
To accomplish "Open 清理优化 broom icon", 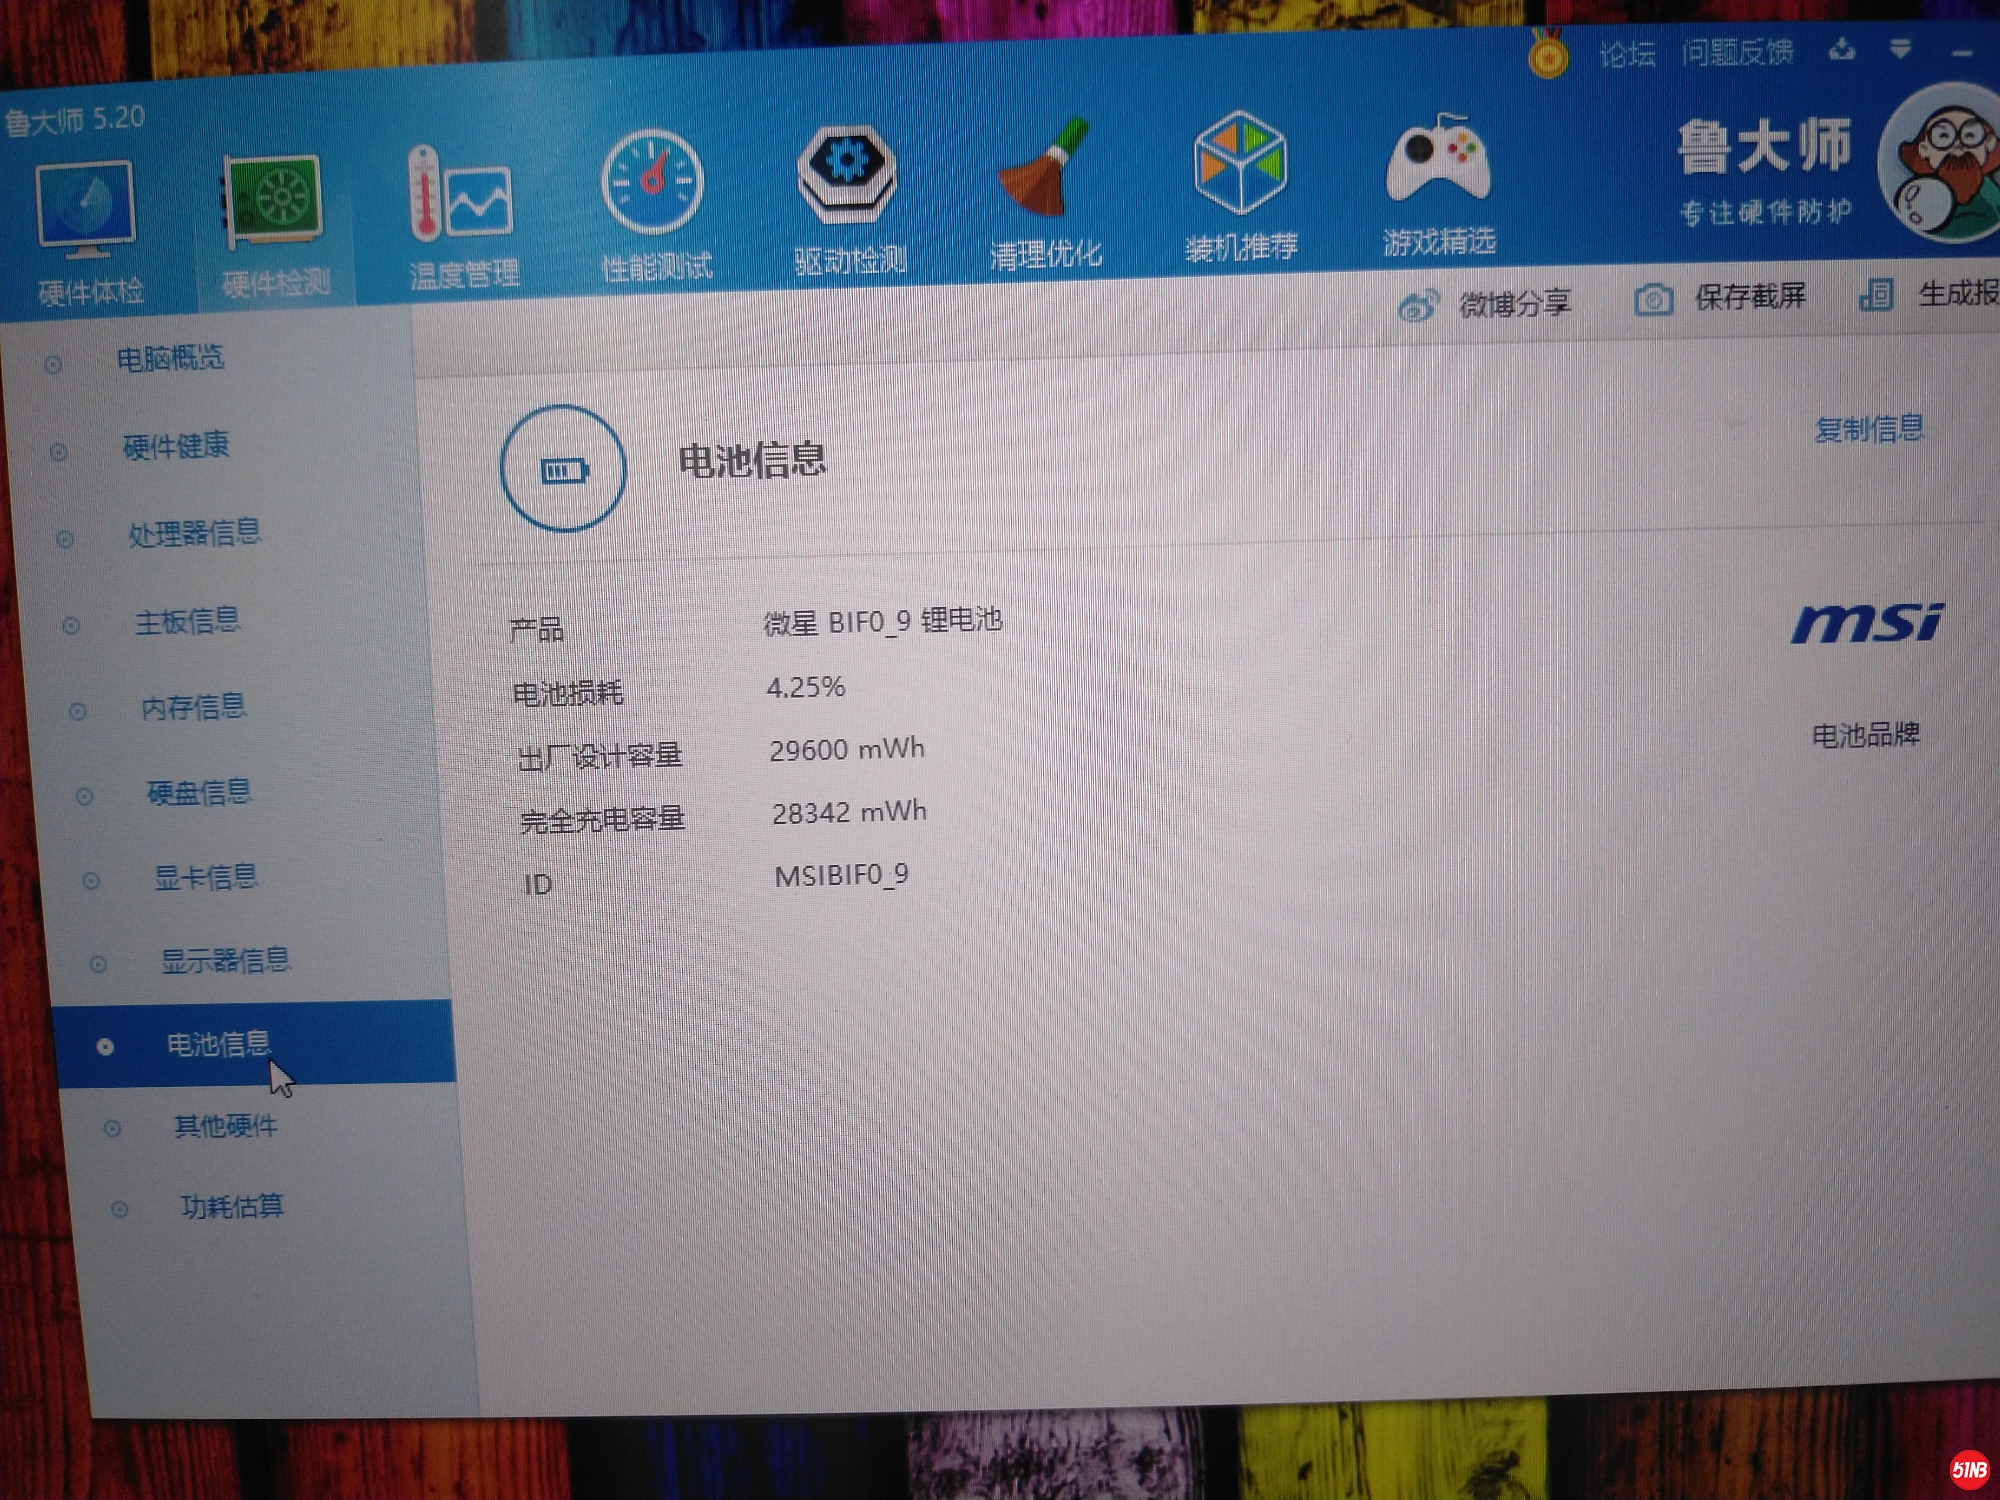I will 1044,170.
